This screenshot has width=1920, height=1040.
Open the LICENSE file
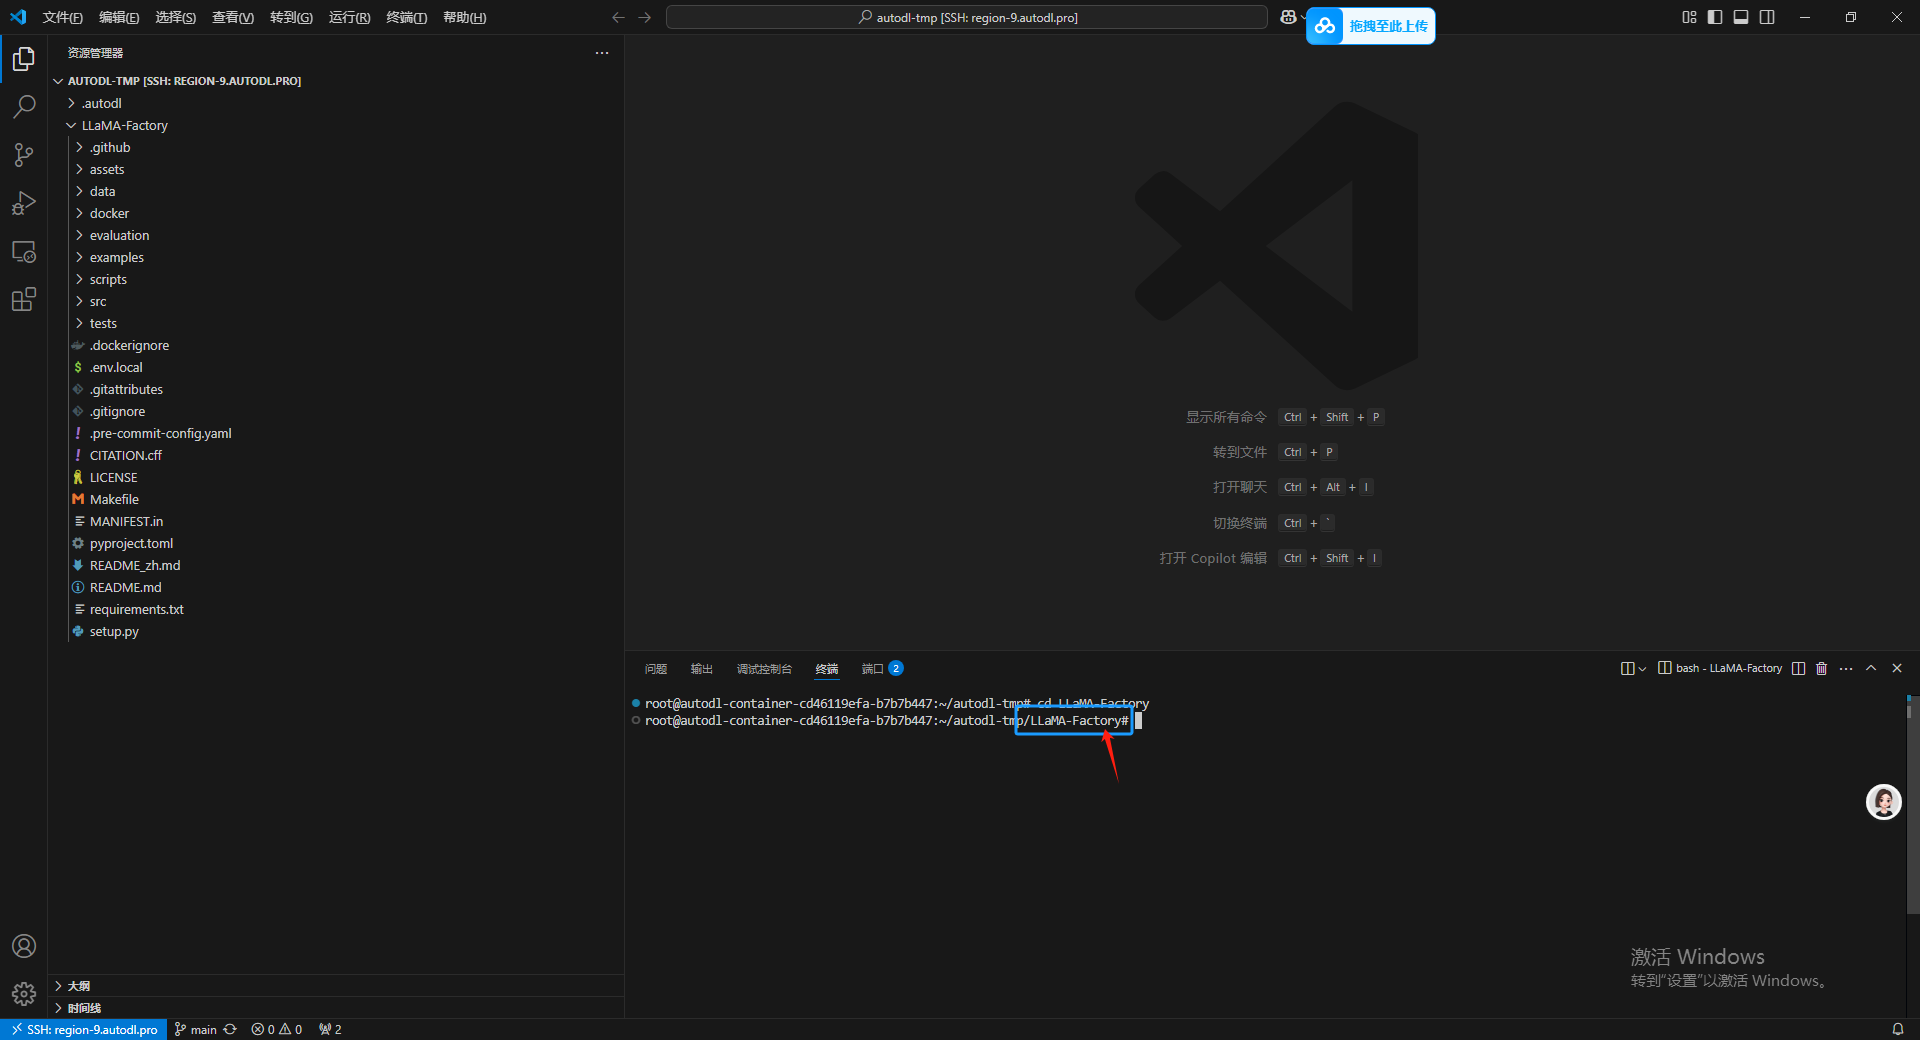336,477
